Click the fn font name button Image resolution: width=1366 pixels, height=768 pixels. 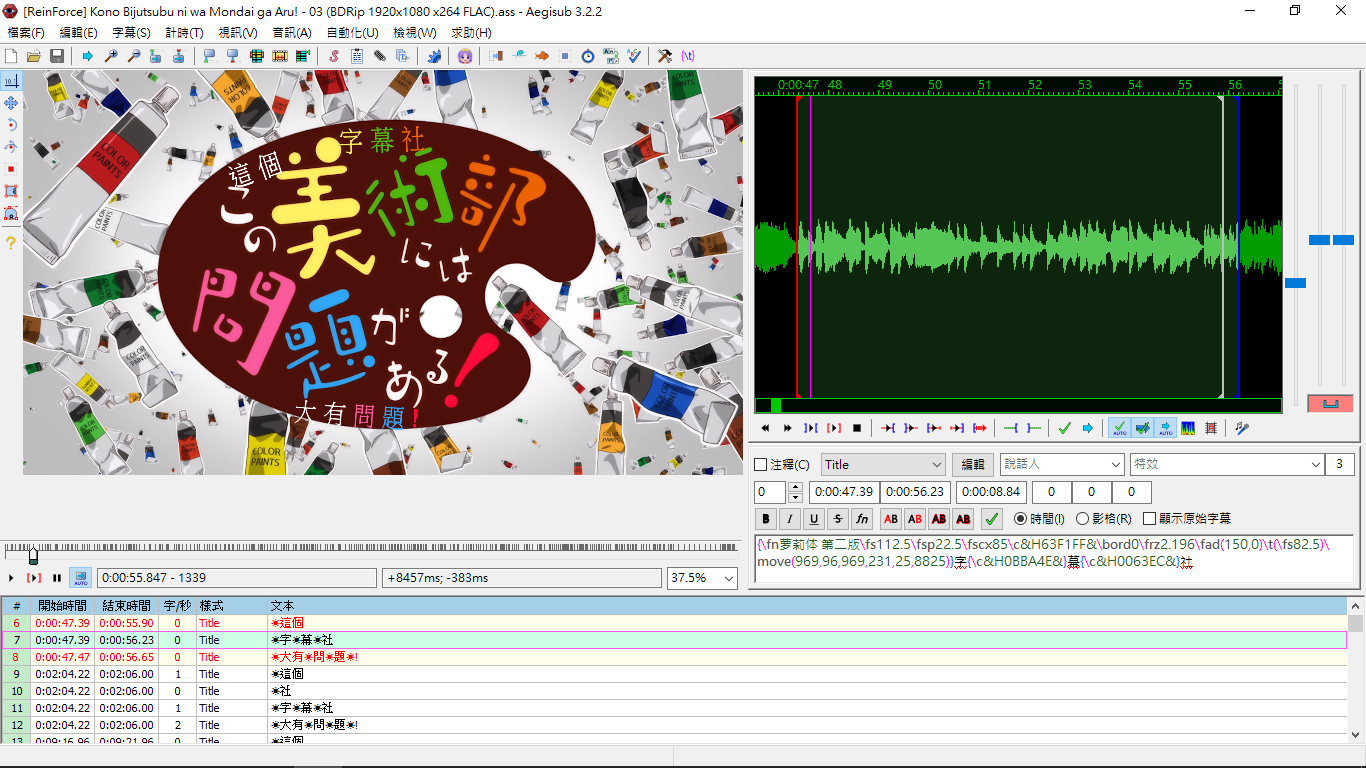(x=862, y=519)
